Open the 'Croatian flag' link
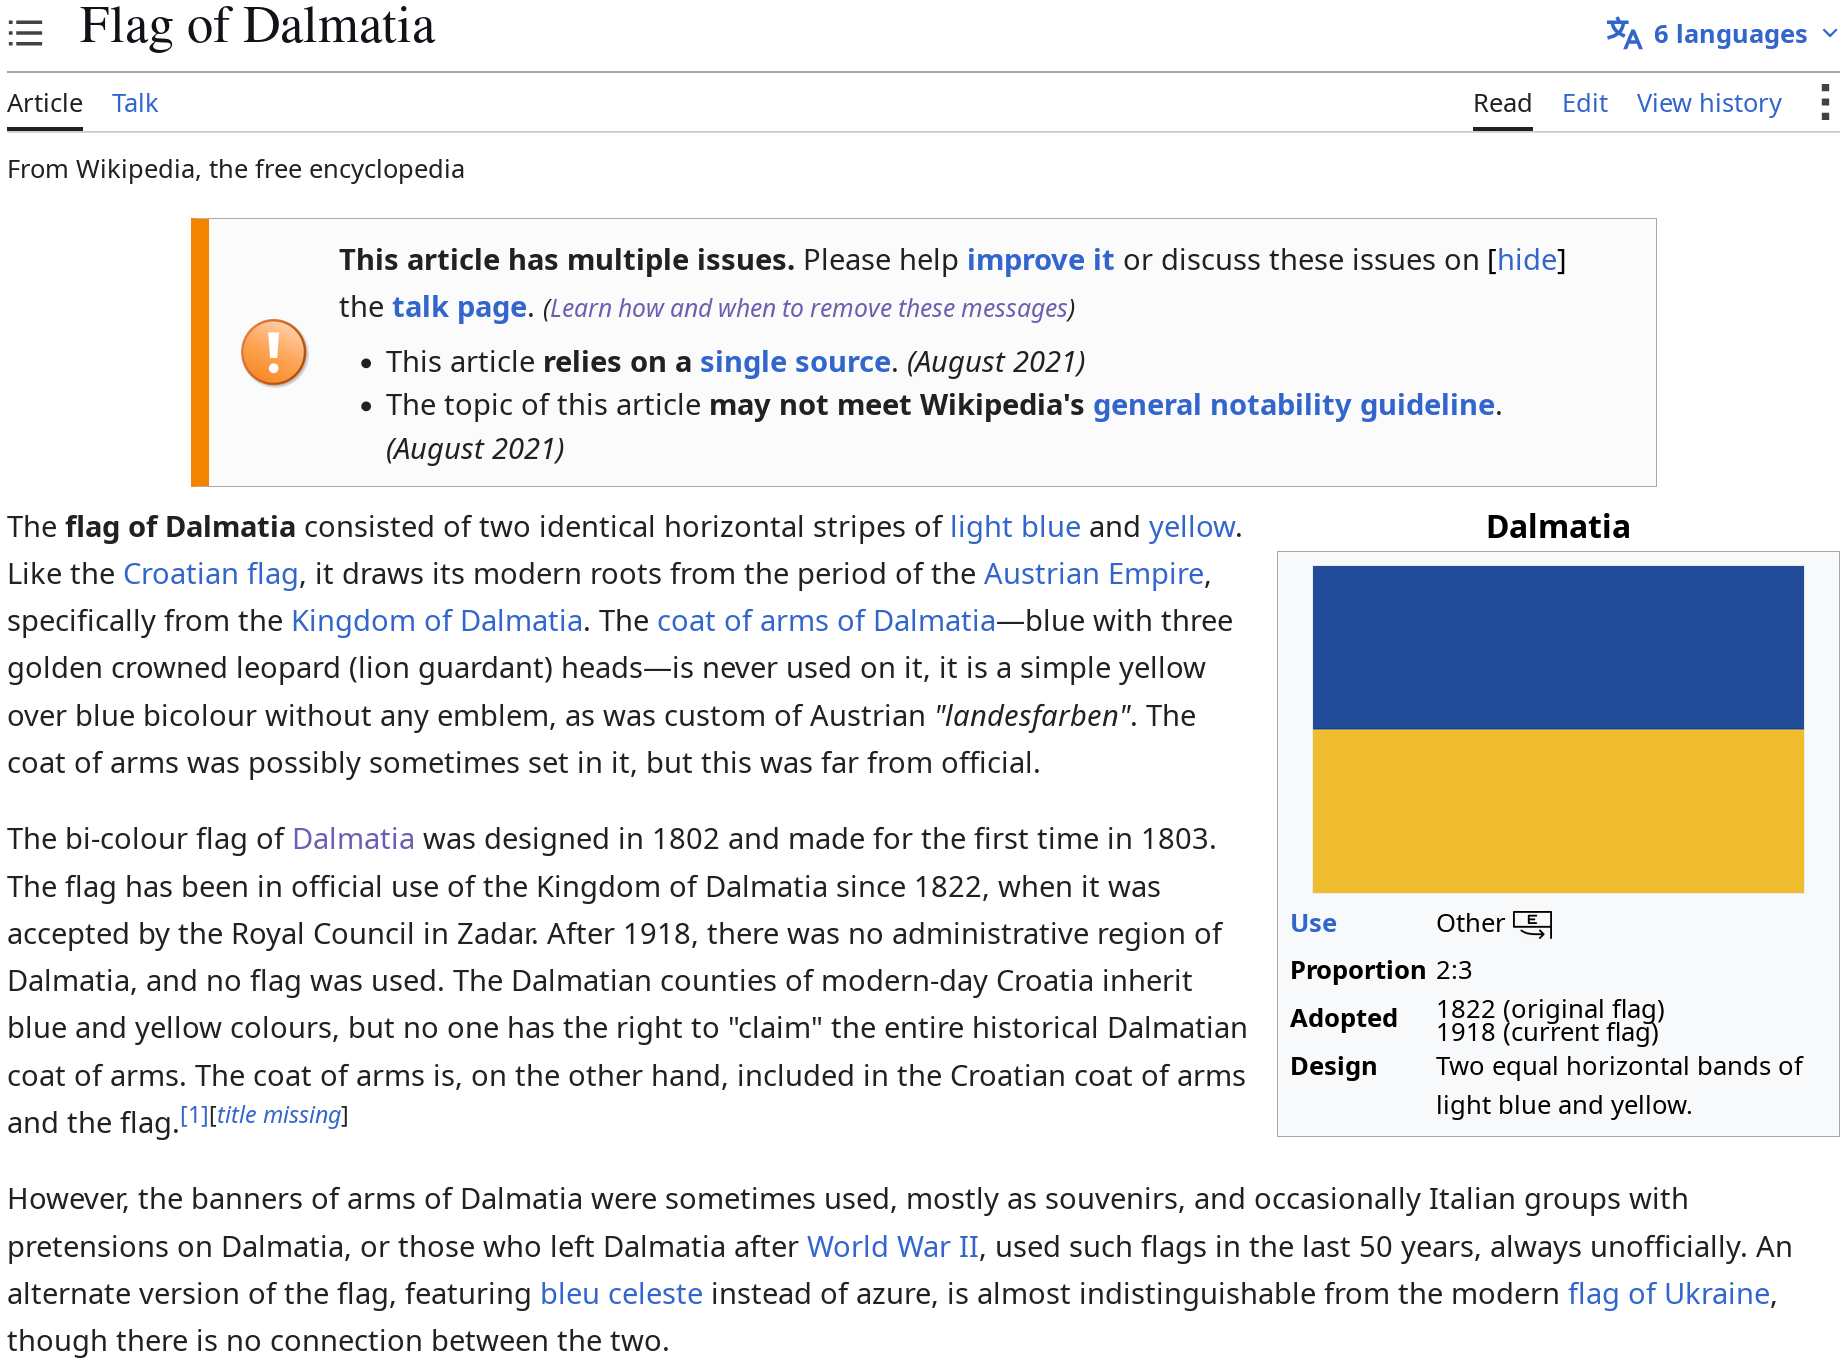Viewport: 1840px width, 1370px height. point(211,574)
